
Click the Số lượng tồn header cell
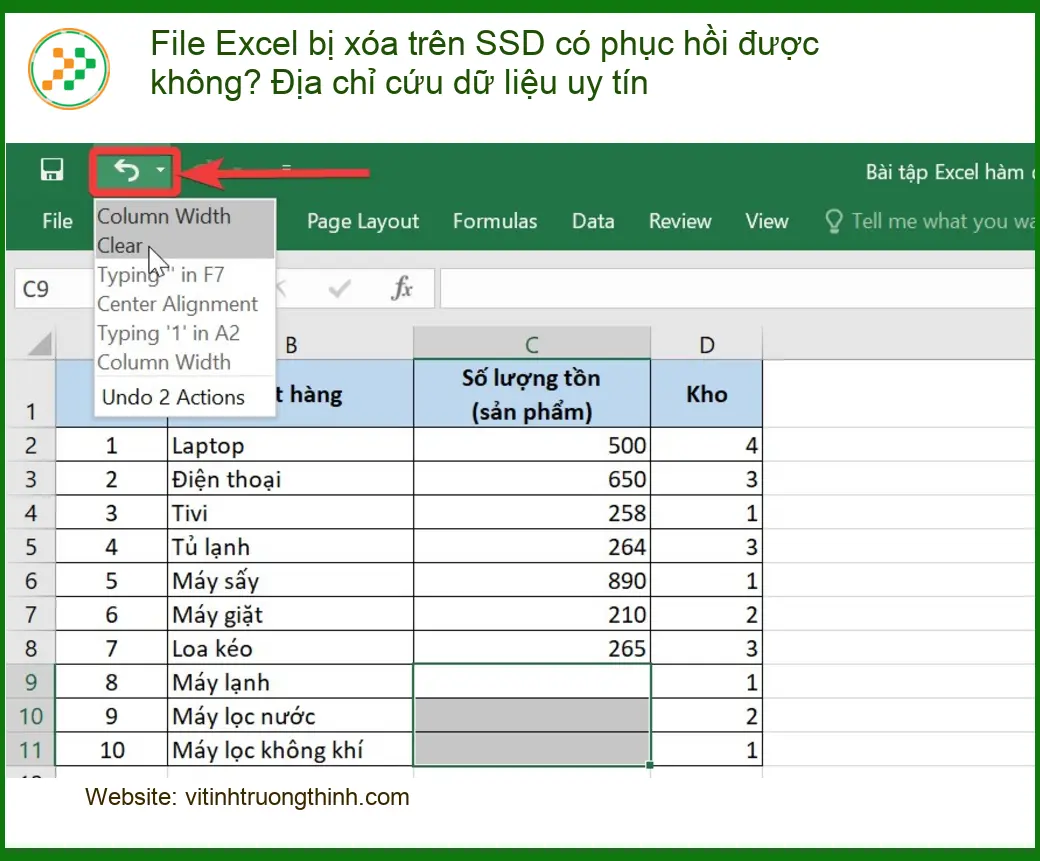(x=532, y=394)
